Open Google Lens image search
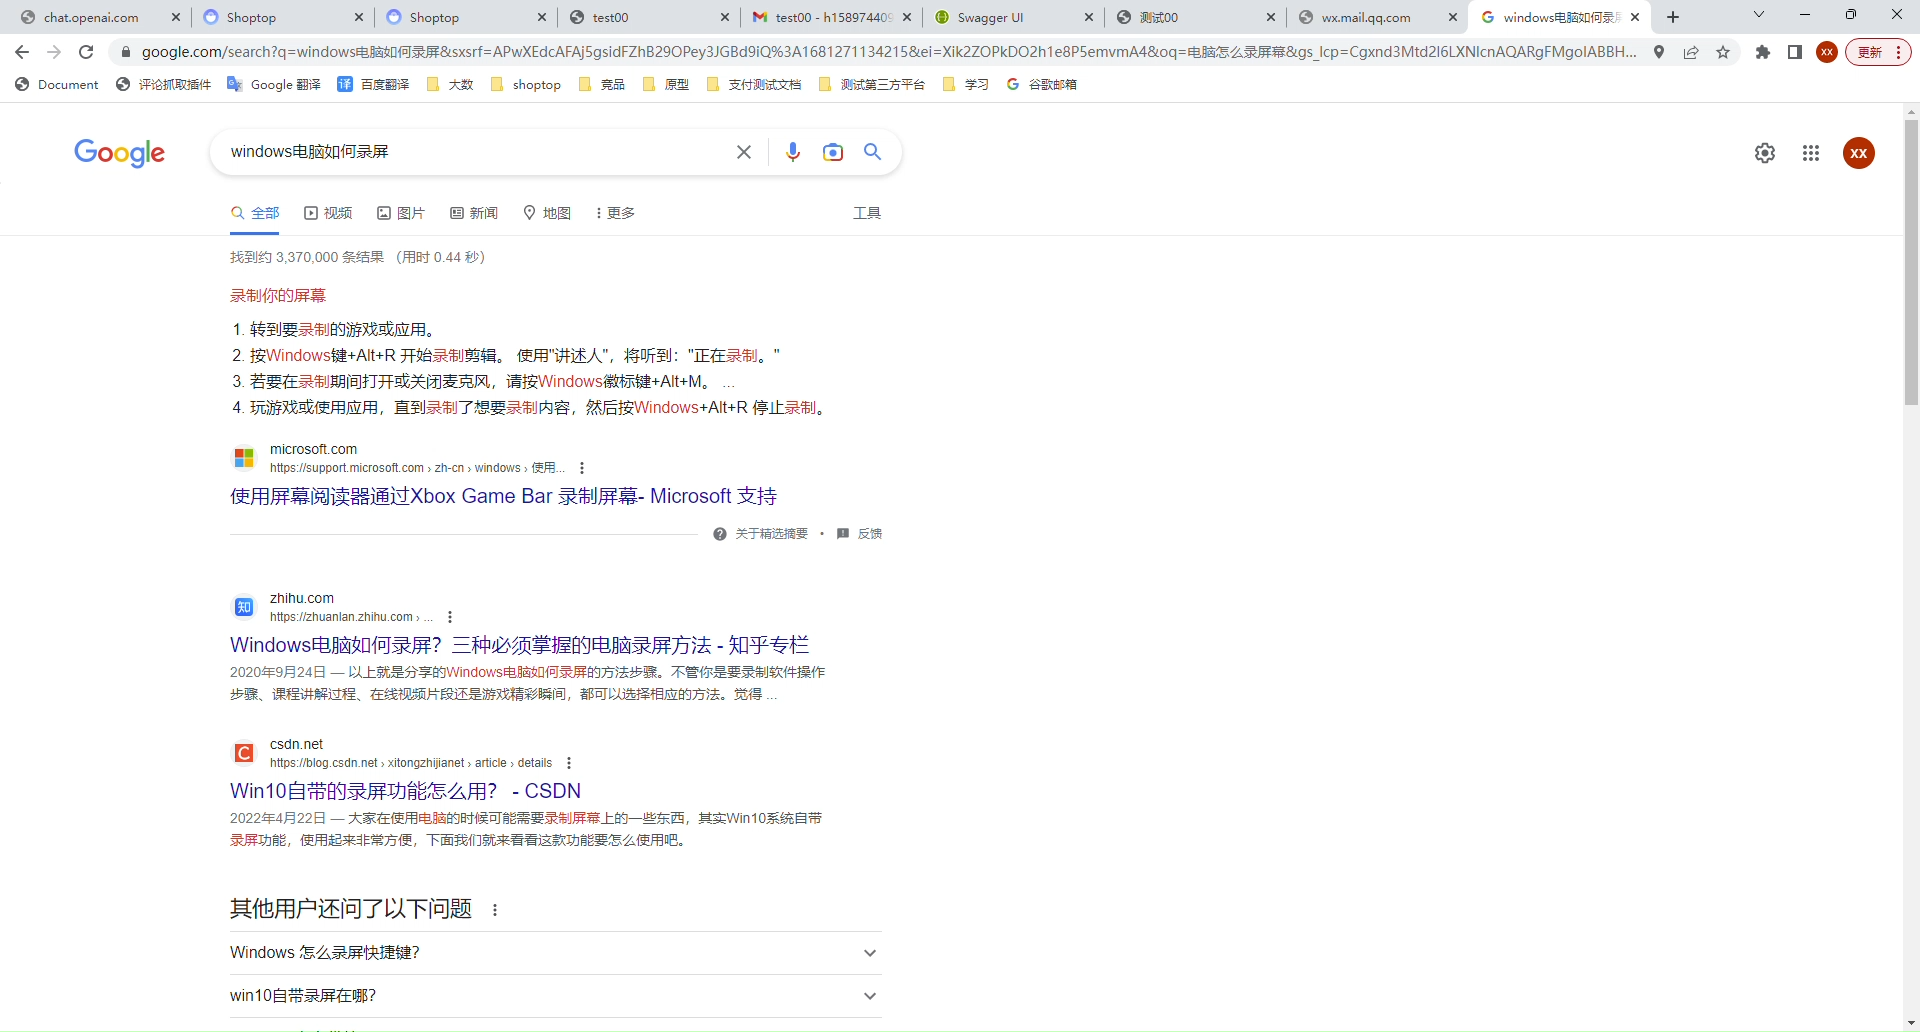 834,152
